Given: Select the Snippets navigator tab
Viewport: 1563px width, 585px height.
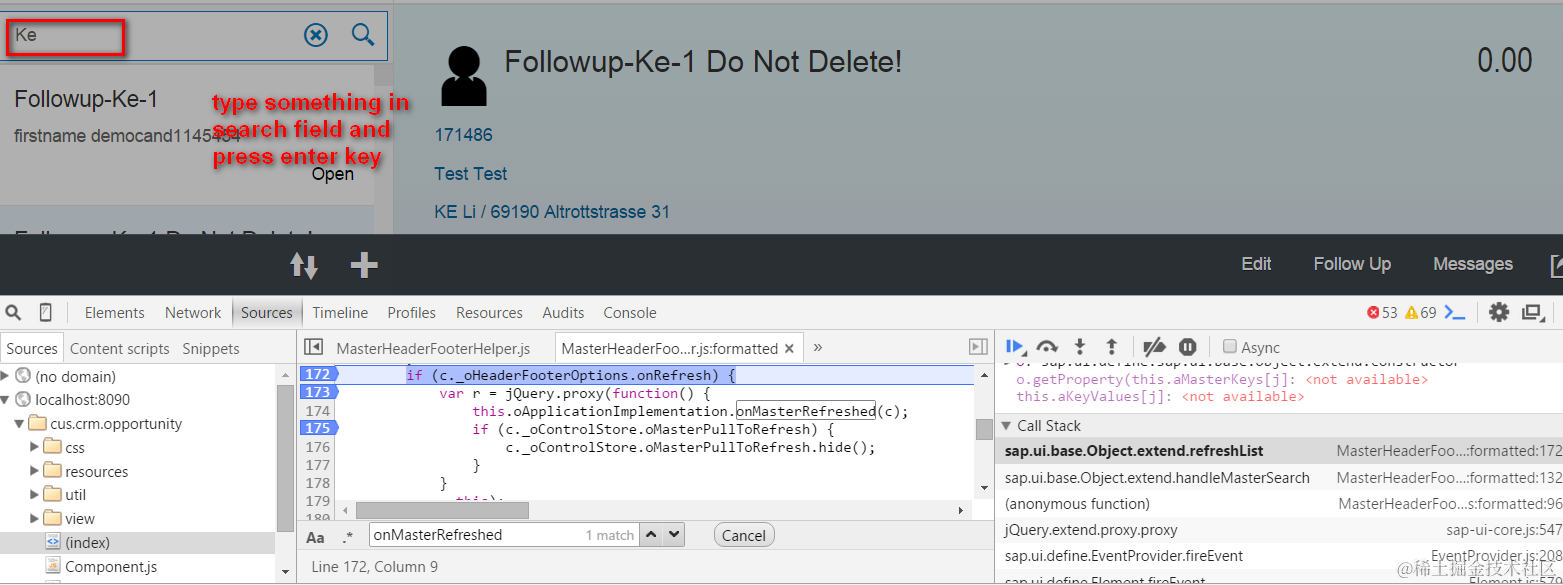Looking at the screenshot, I should 211,349.
